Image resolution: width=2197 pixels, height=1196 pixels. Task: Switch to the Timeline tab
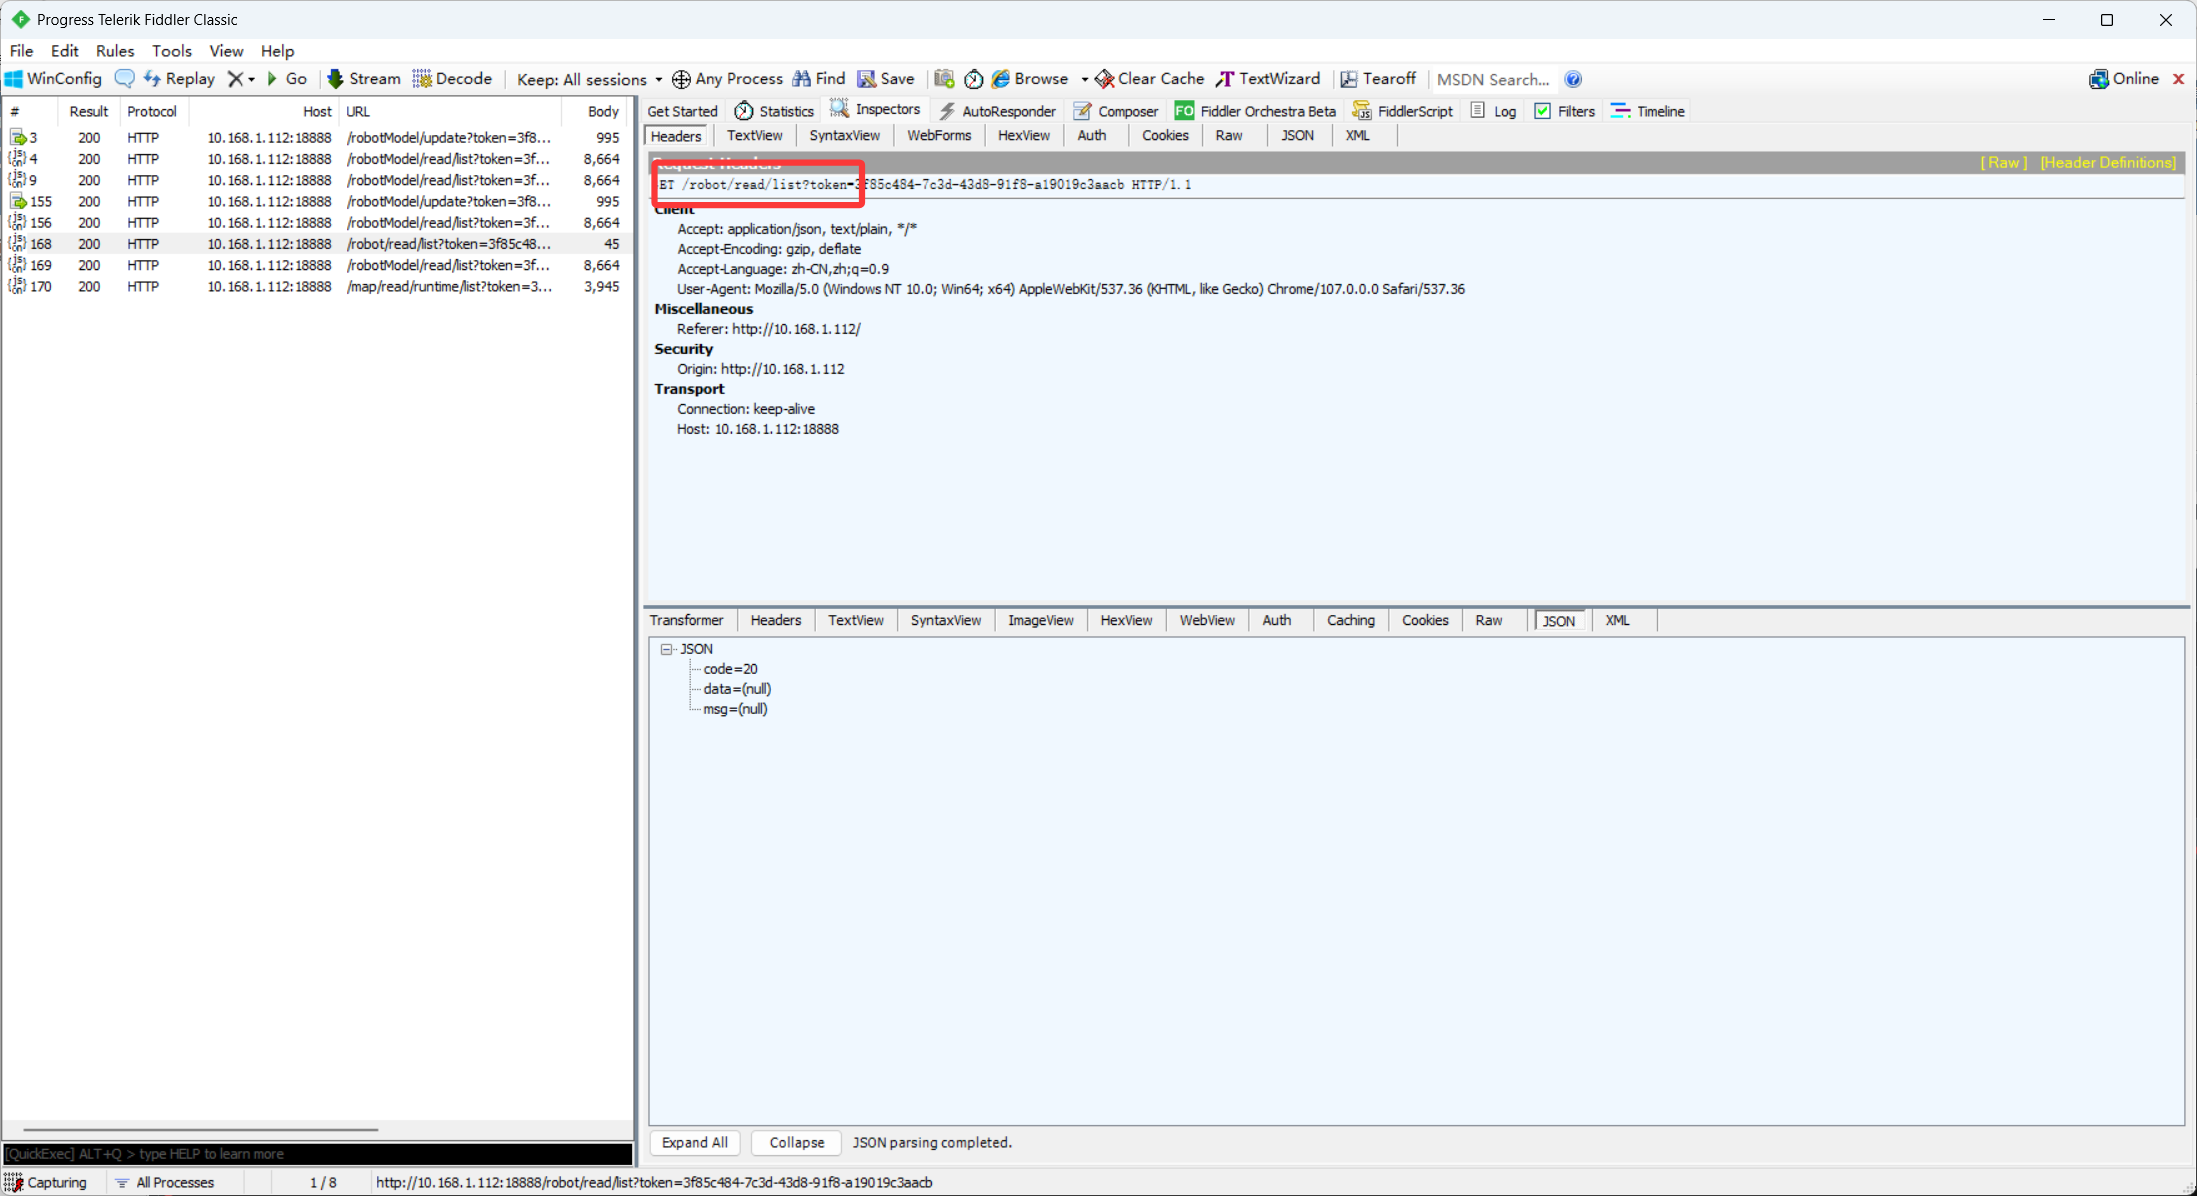point(1648,111)
